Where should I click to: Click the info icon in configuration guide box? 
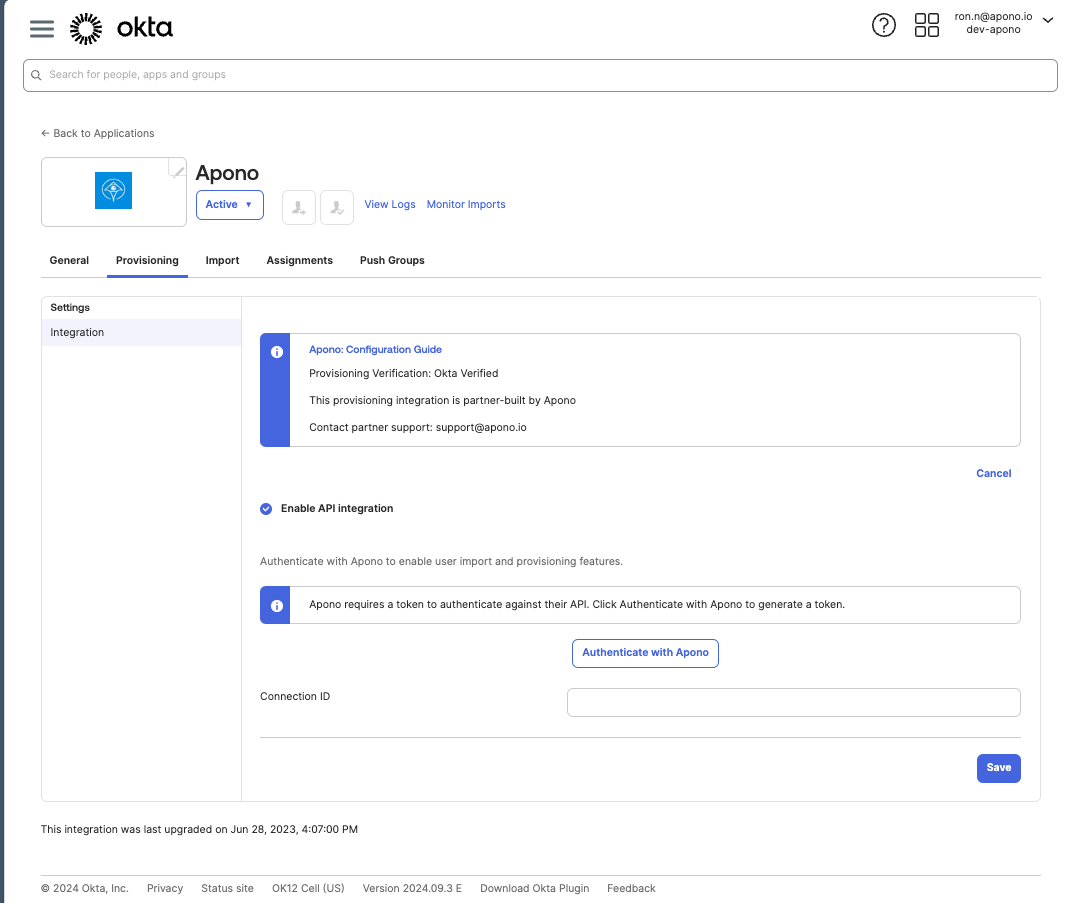pos(276,352)
